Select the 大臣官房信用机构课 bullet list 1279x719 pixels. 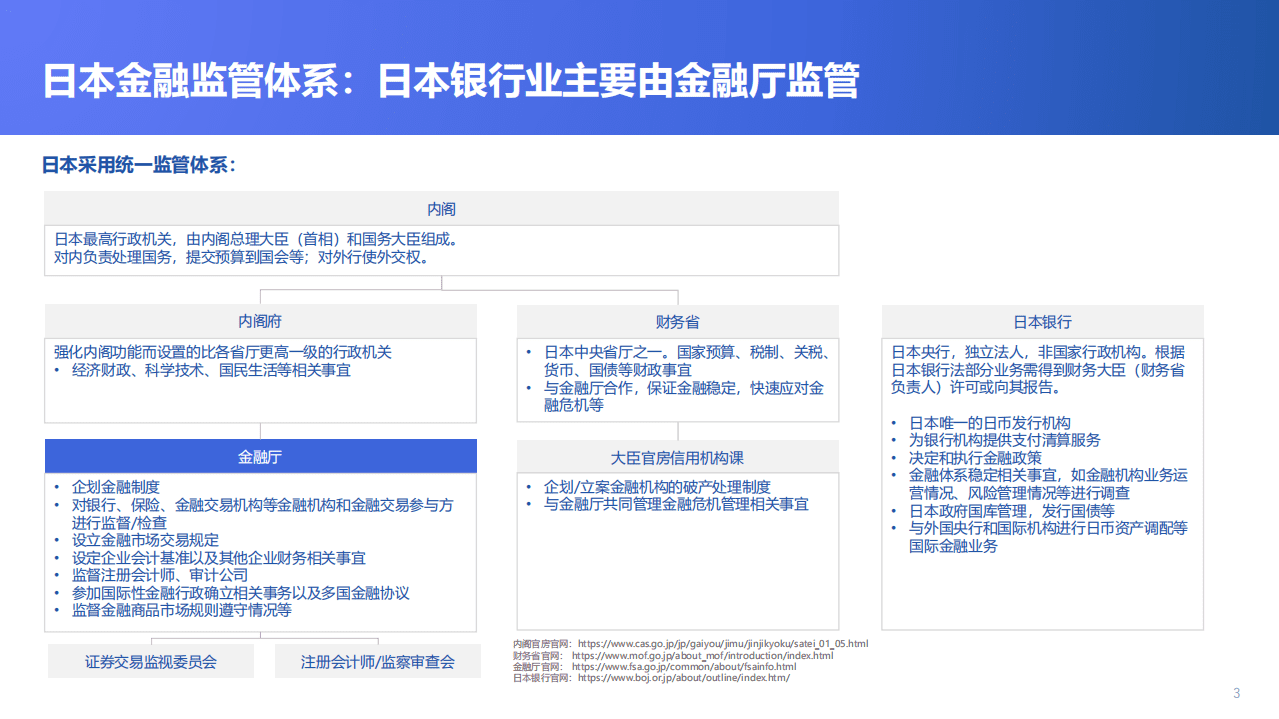(x=677, y=494)
